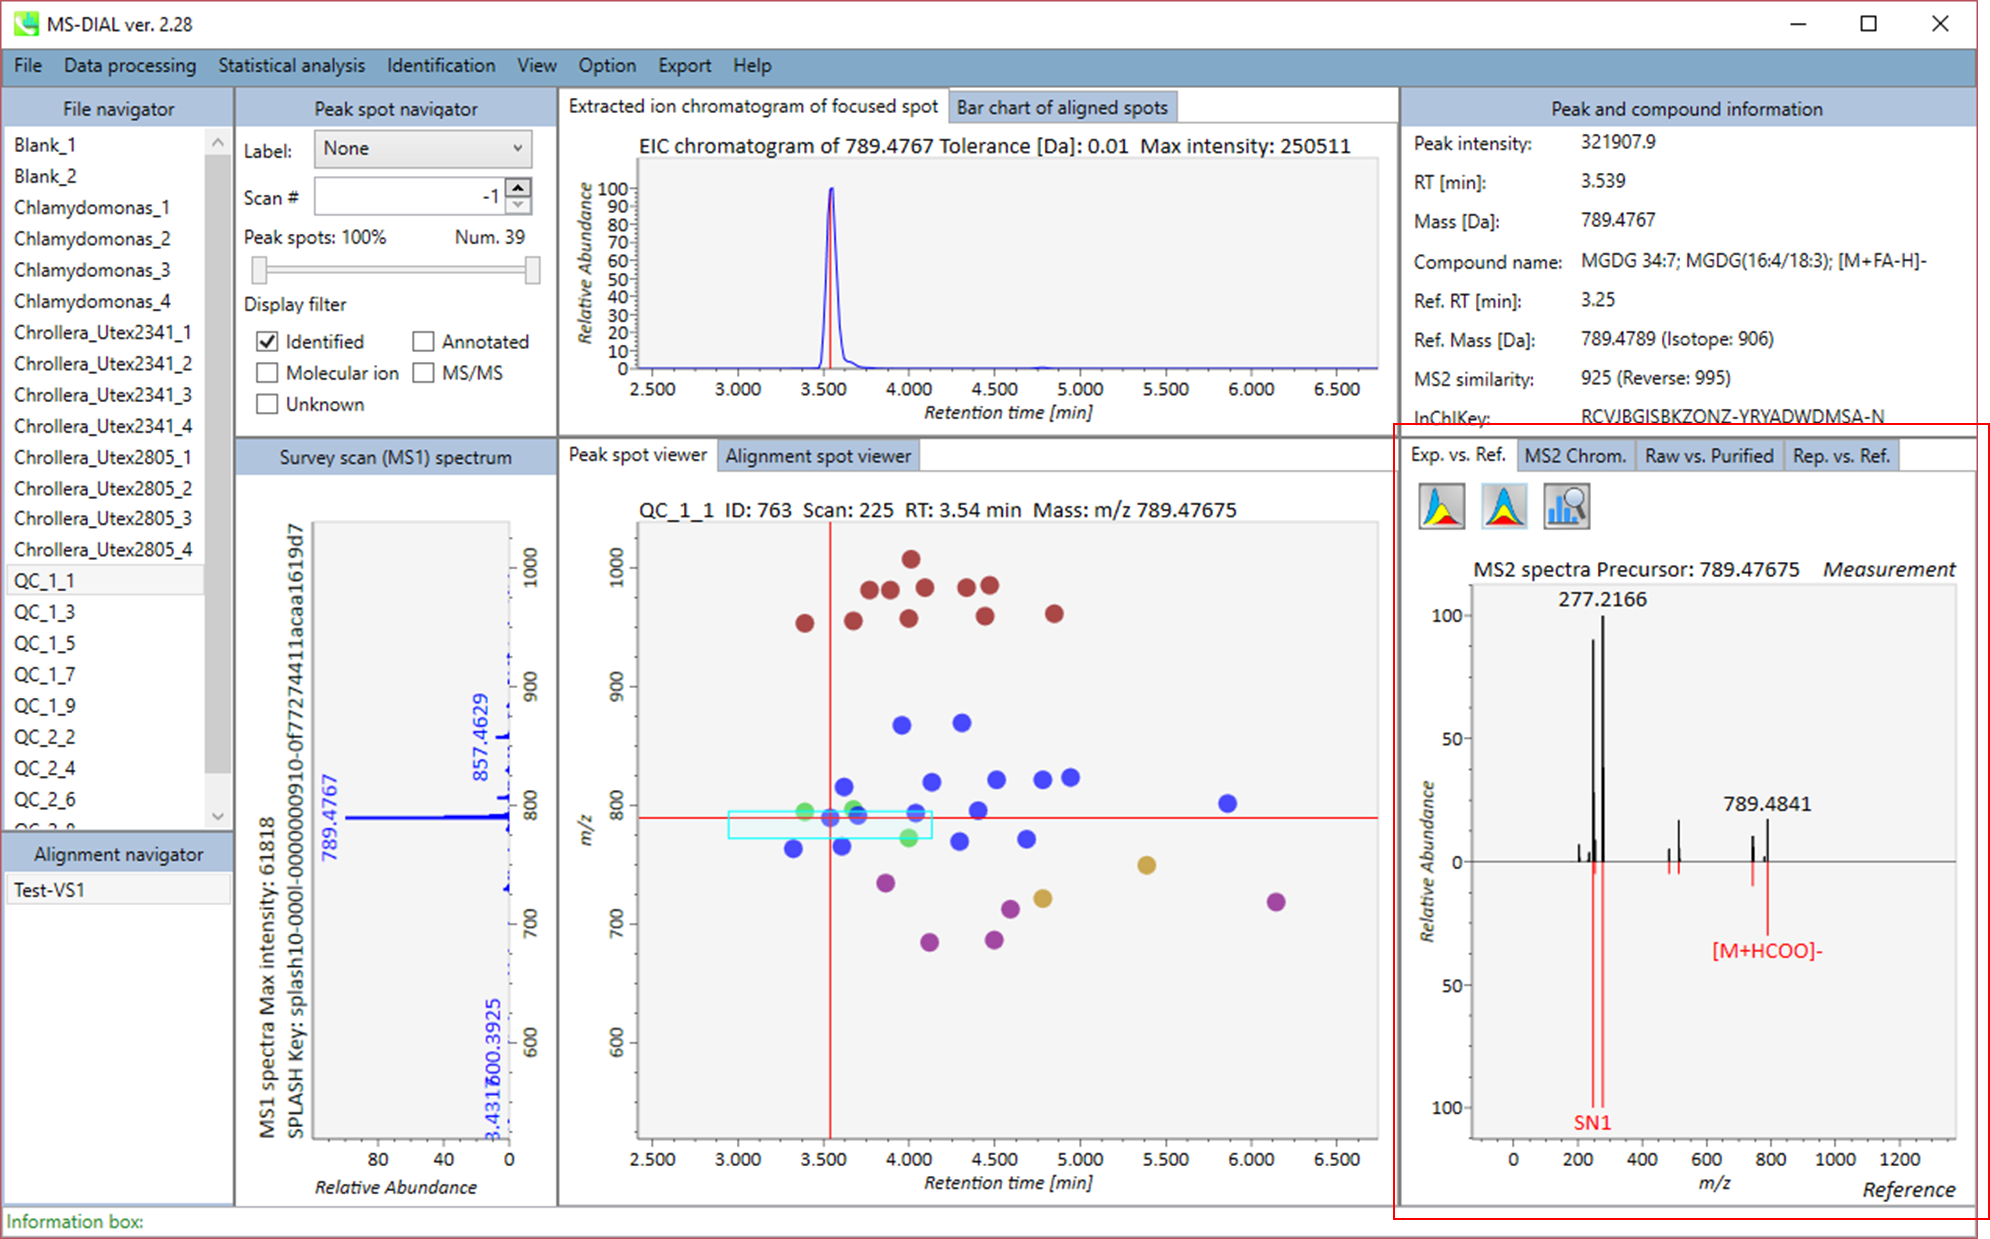The image size is (1990, 1239).
Task: Open the Export menu
Action: tap(685, 66)
